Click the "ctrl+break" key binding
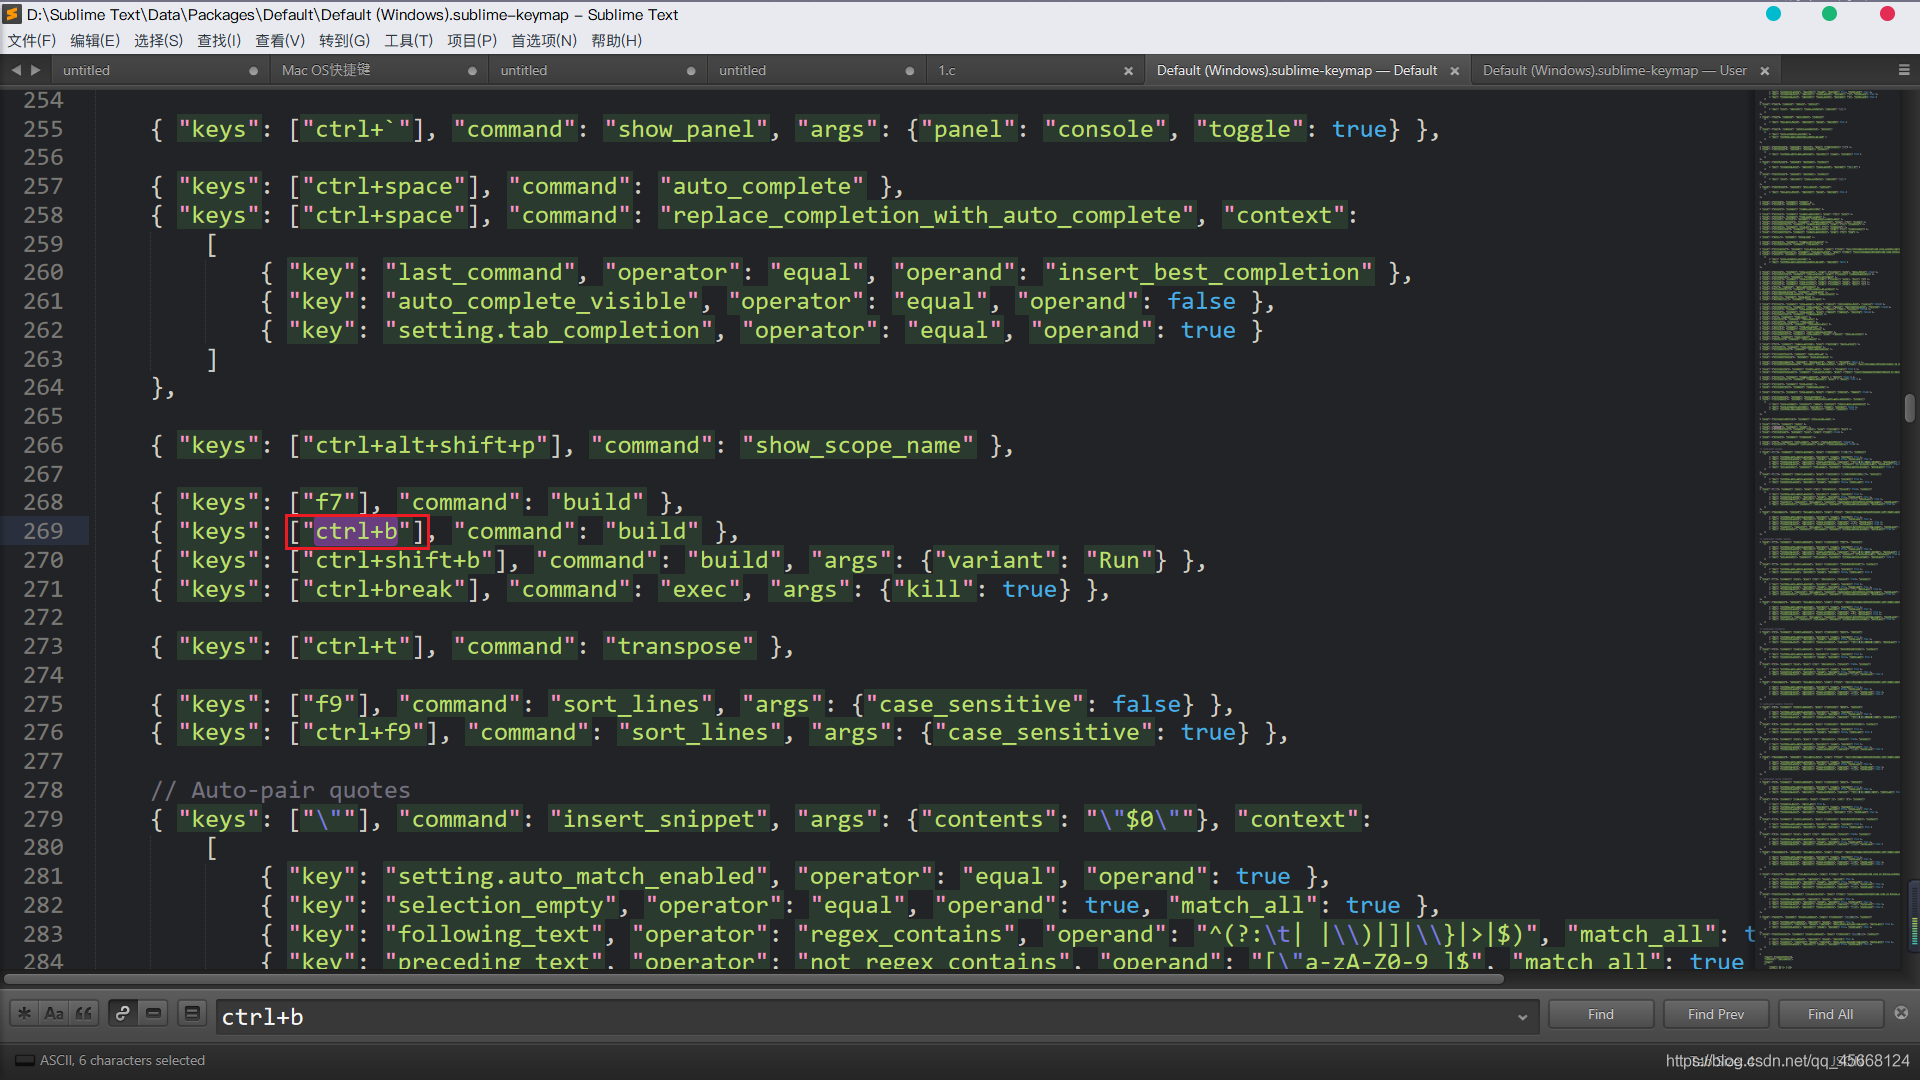Image resolution: width=1920 pixels, height=1080 pixels. (384, 589)
